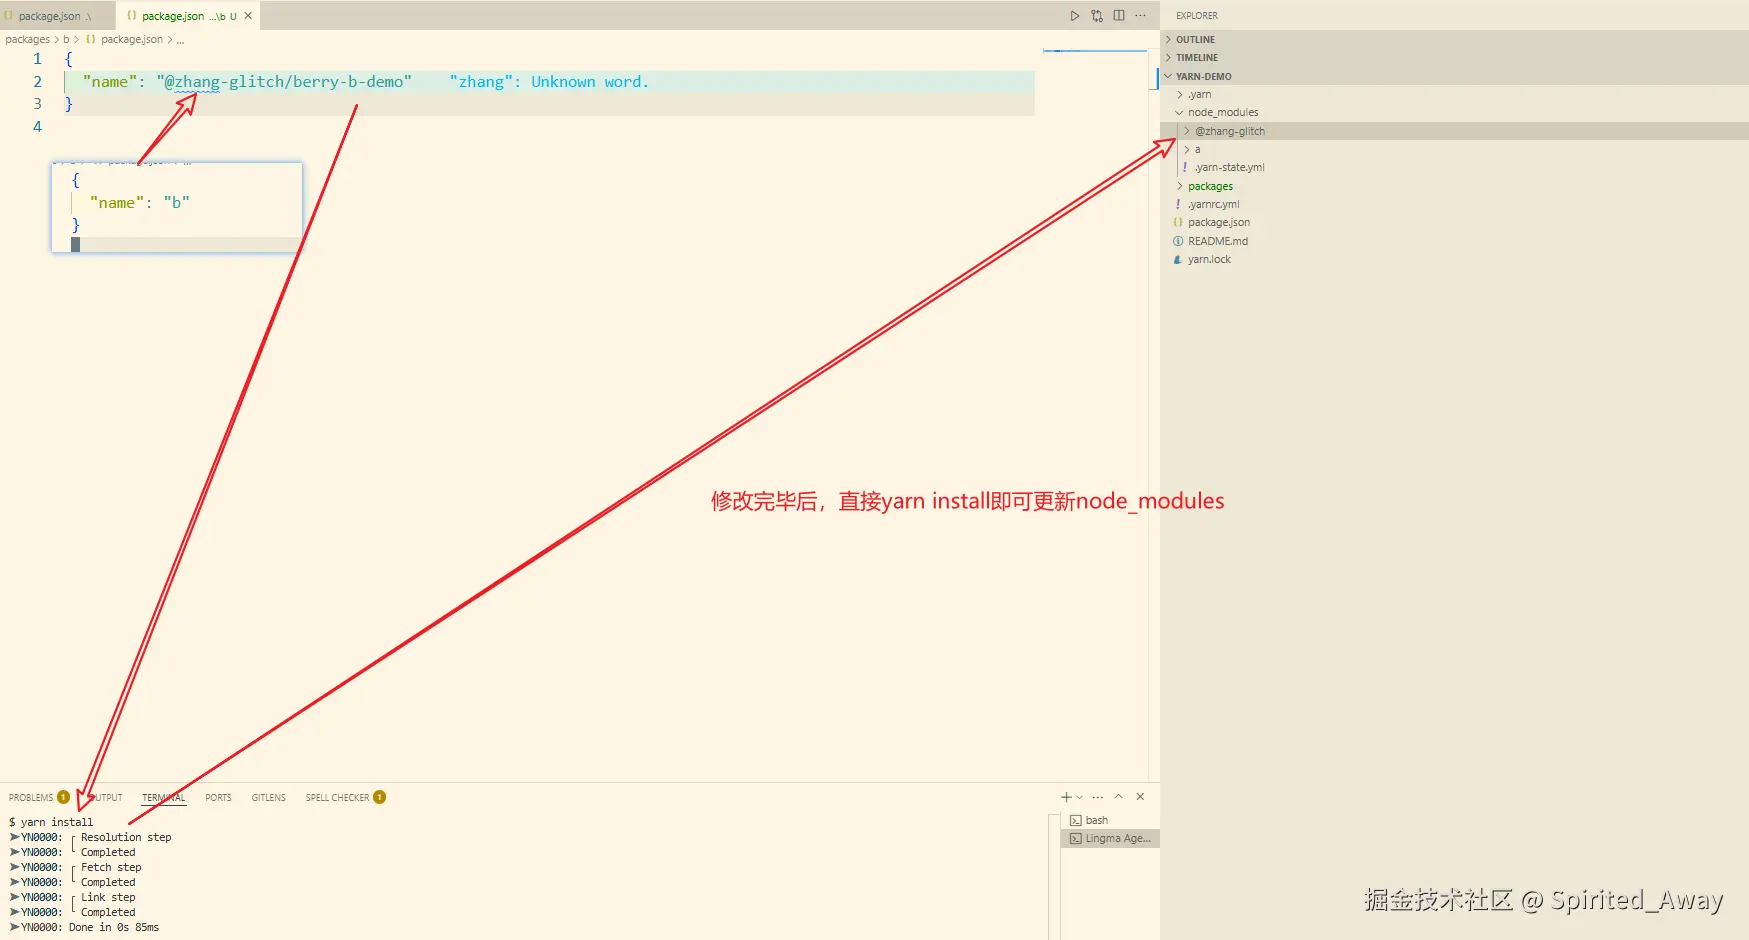Open the SPELL CHECKER panel tab

coord(337,798)
